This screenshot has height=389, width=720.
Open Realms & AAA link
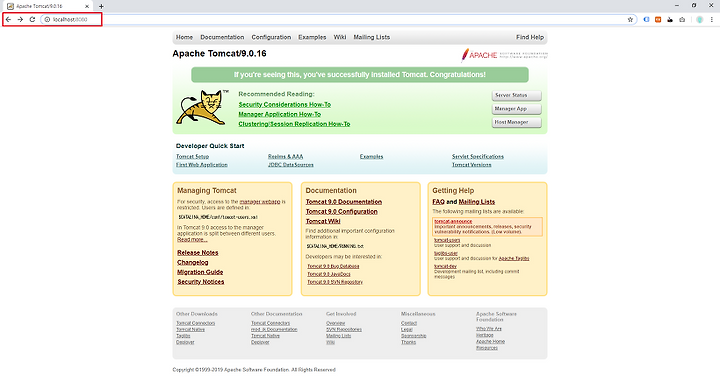pos(286,157)
